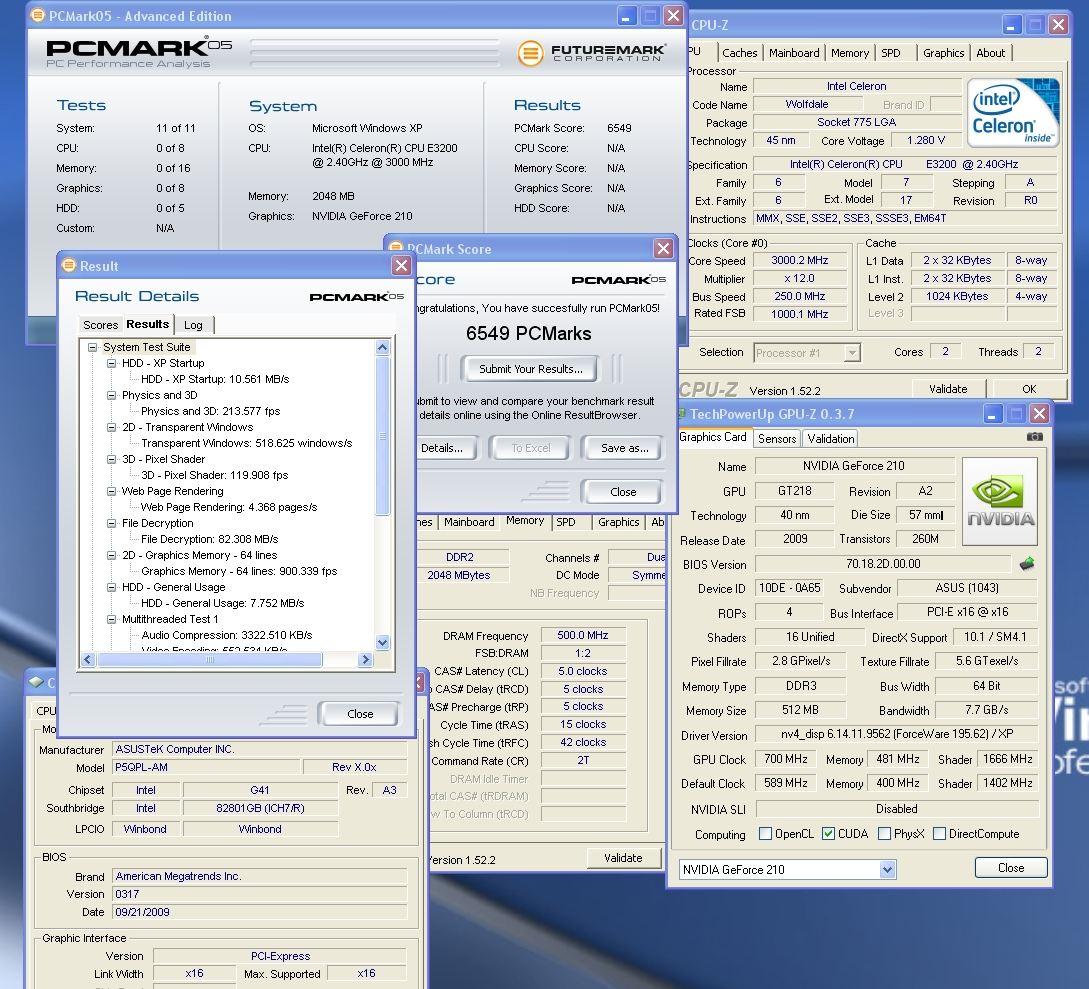Click Close button in GPU-Z window
Image resolution: width=1089 pixels, height=989 pixels.
click(x=1011, y=867)
